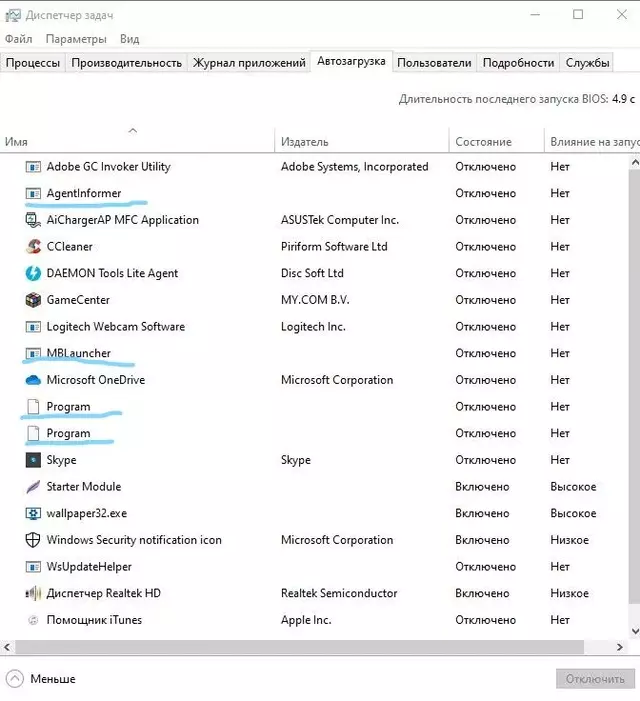The image size is (640, 701).
Task: Sort by the Влияние на запуск column
Action: pos(592,142)
